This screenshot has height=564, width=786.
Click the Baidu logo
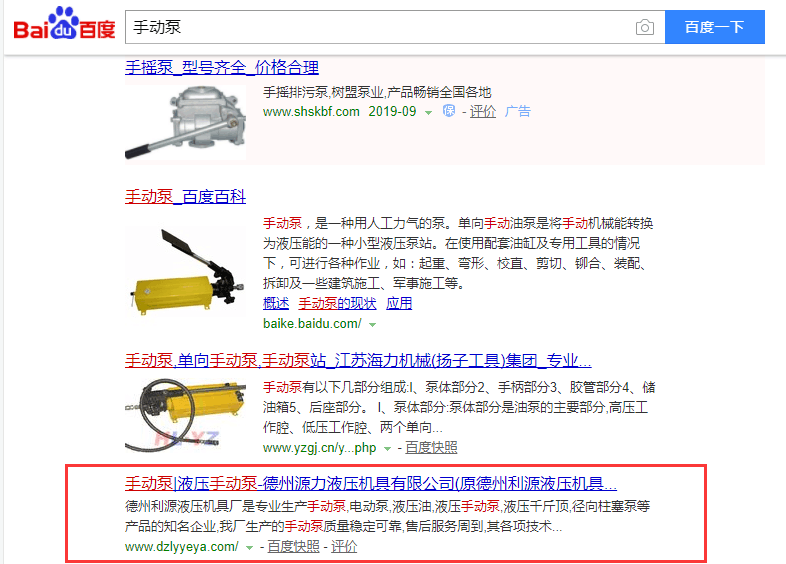click(x=64, y=24)
